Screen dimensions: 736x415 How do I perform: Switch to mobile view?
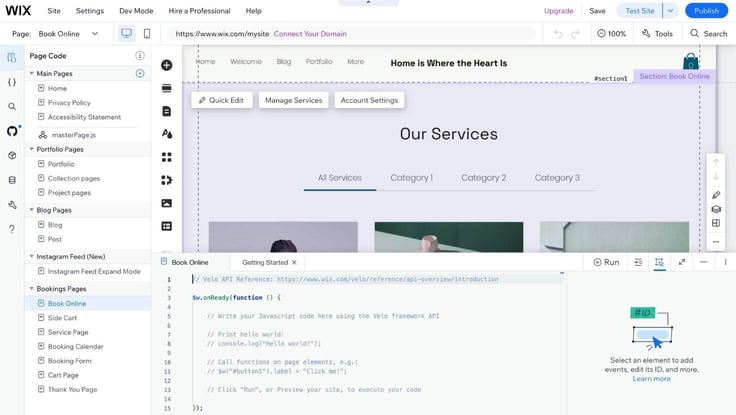click(x=147, y=33)
